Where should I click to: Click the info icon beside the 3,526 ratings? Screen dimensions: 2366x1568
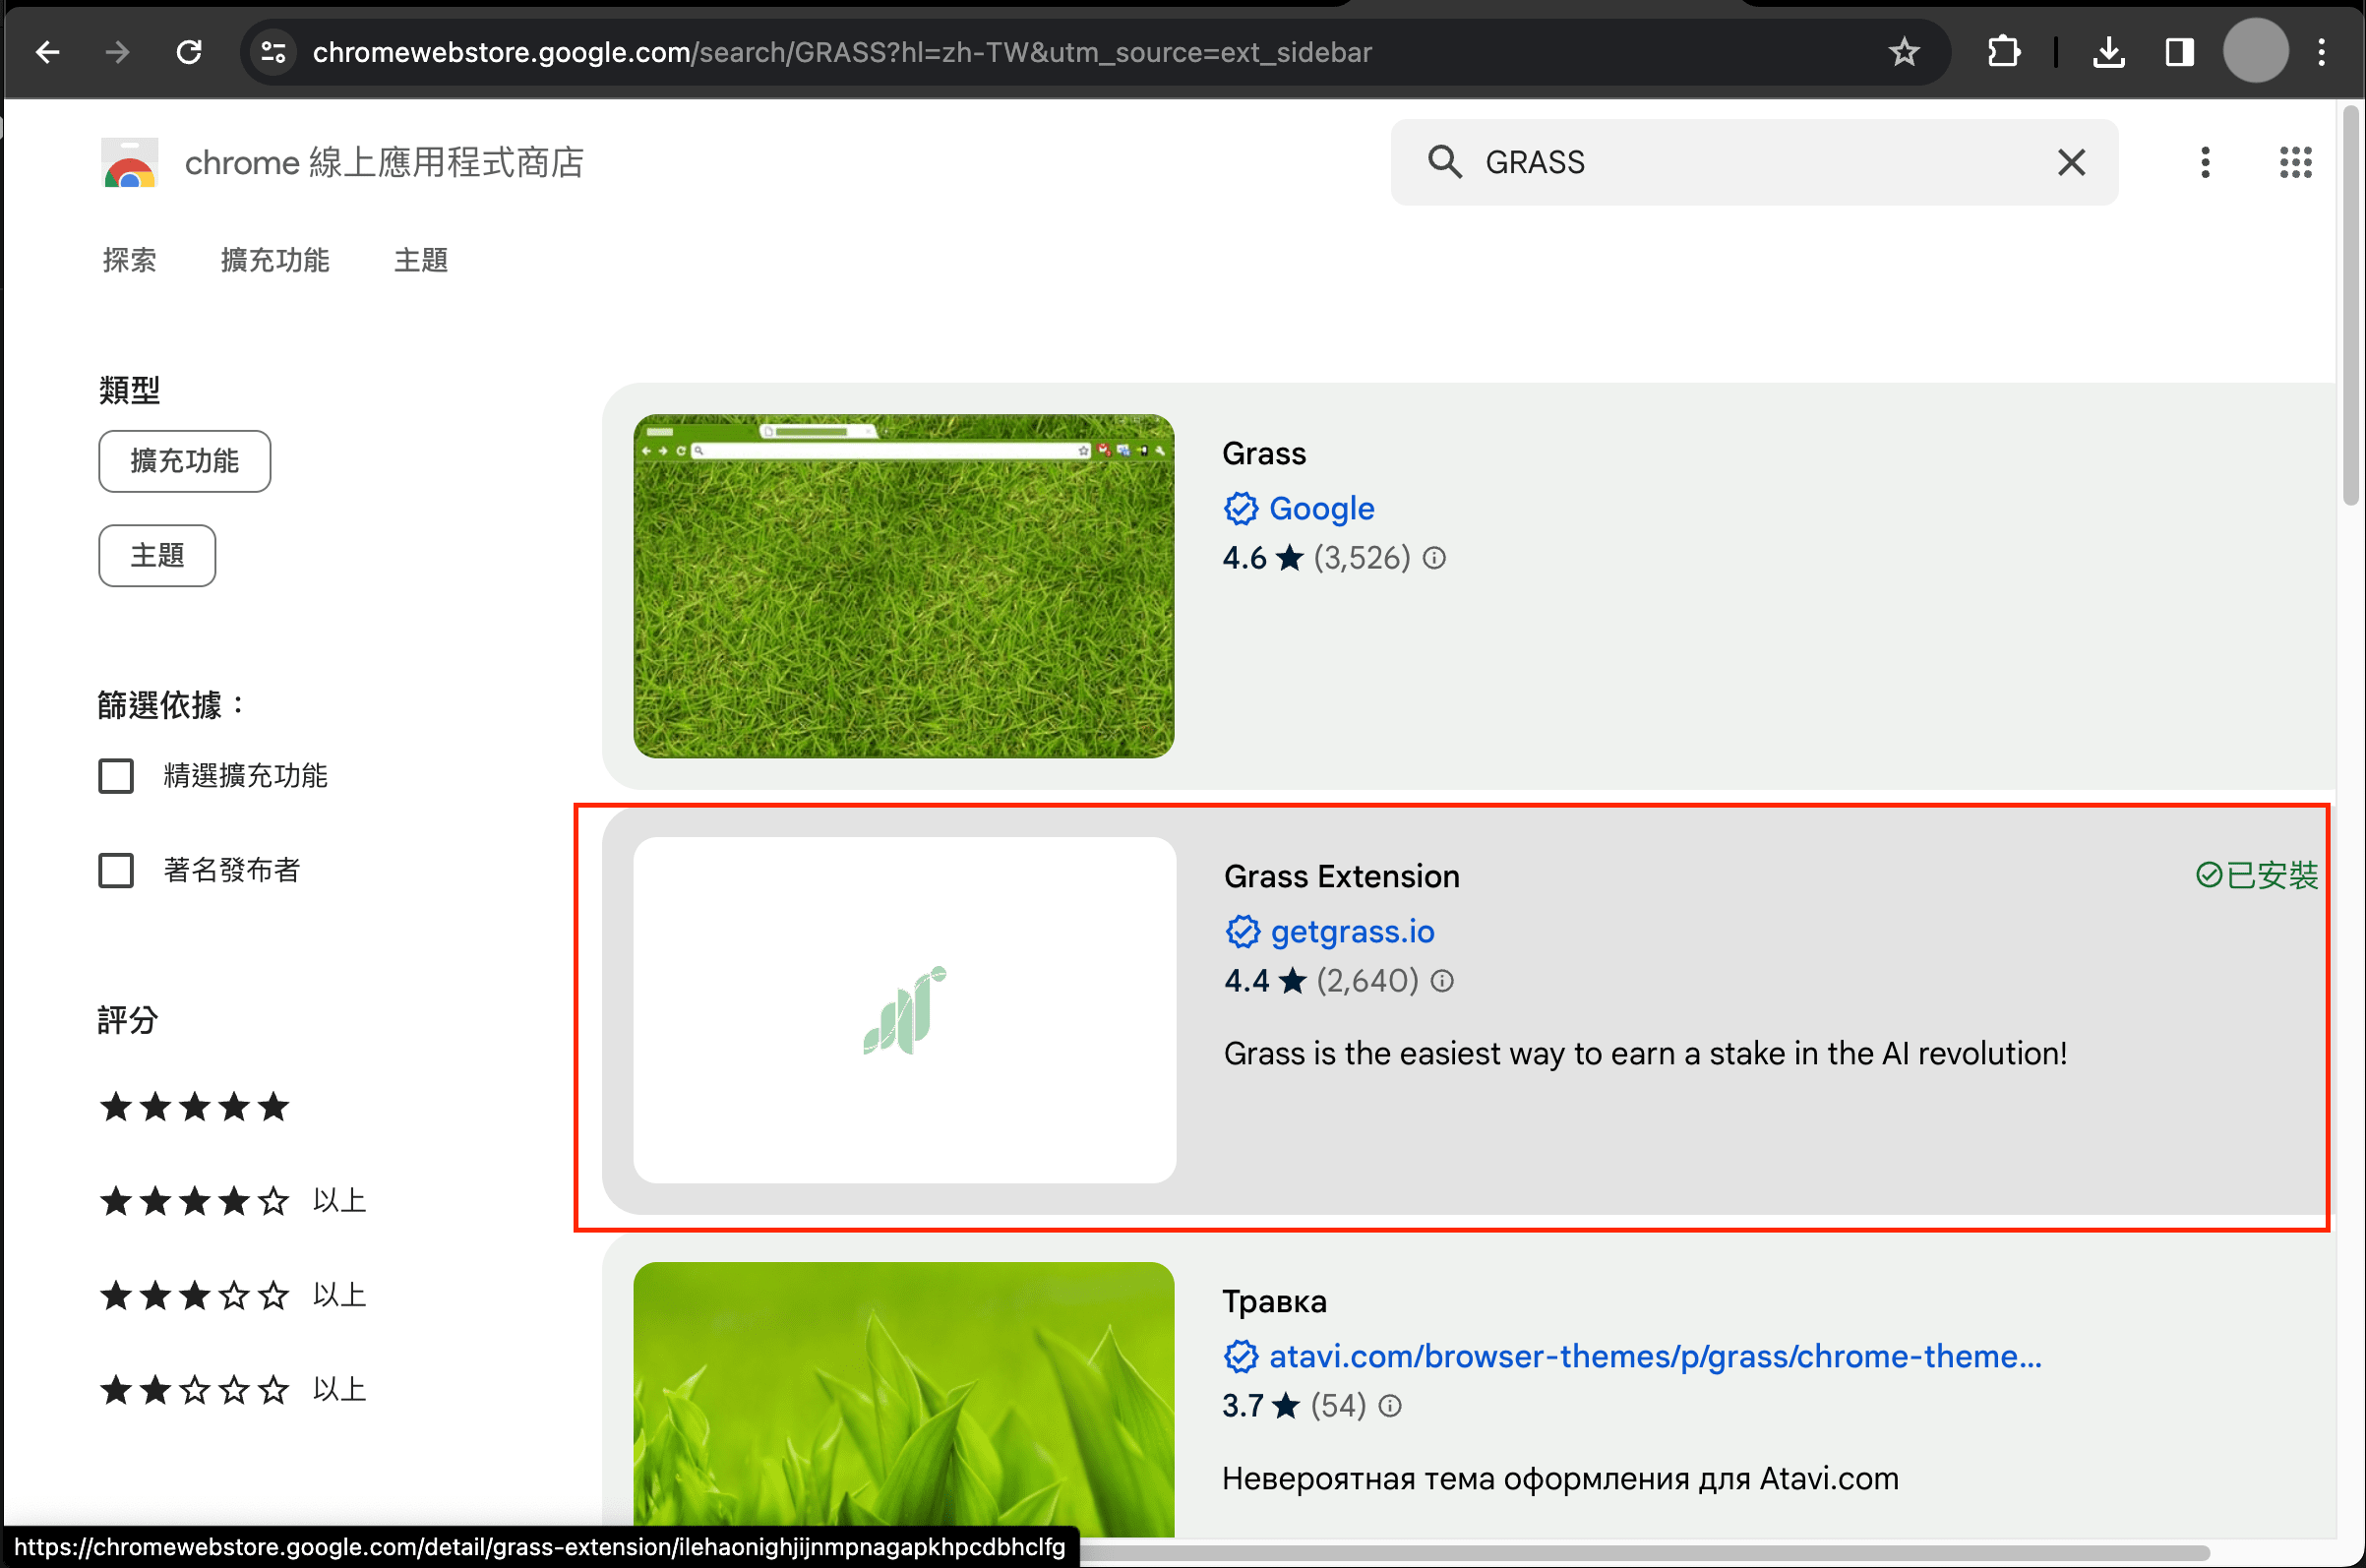[x=1434, y=558]
